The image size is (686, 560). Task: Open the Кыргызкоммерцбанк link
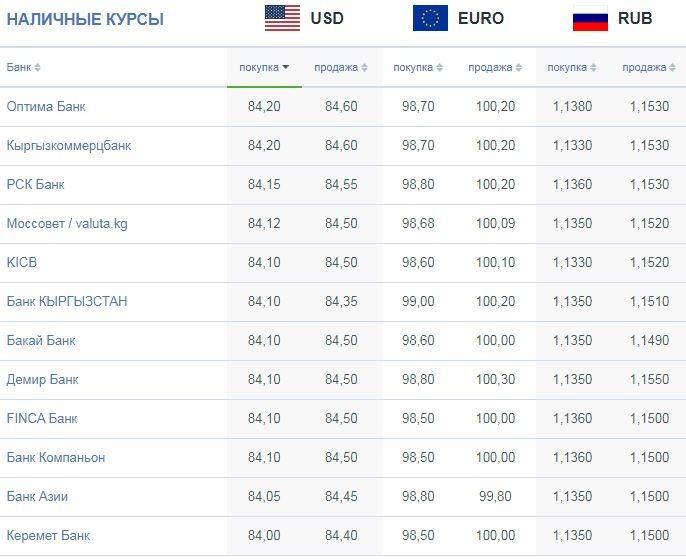(69, 145)
